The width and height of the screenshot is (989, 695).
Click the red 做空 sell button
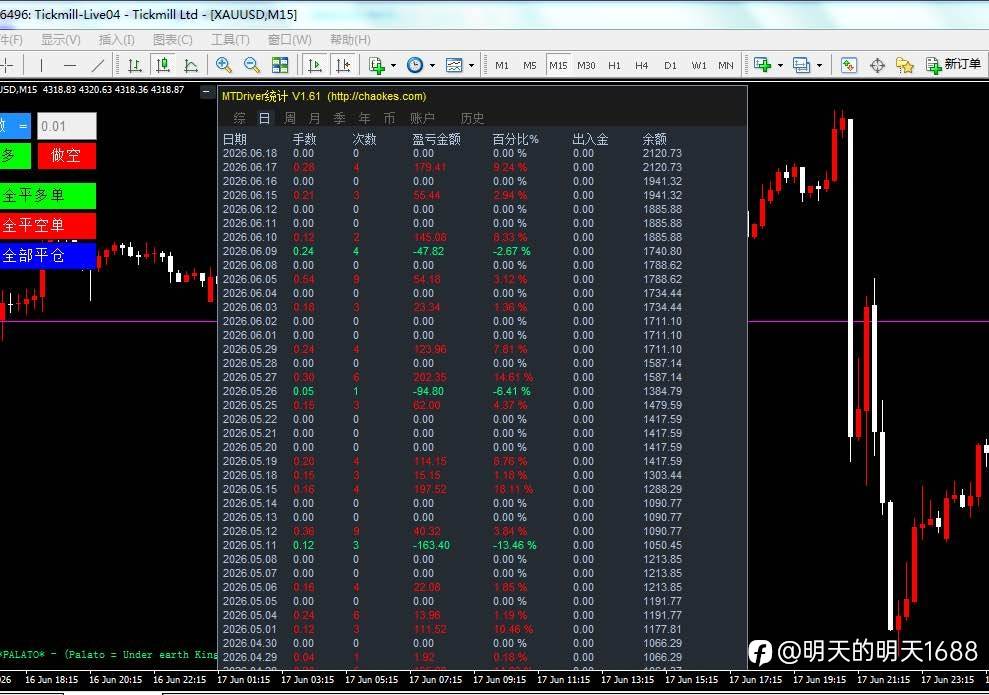(x=66, y=156)
